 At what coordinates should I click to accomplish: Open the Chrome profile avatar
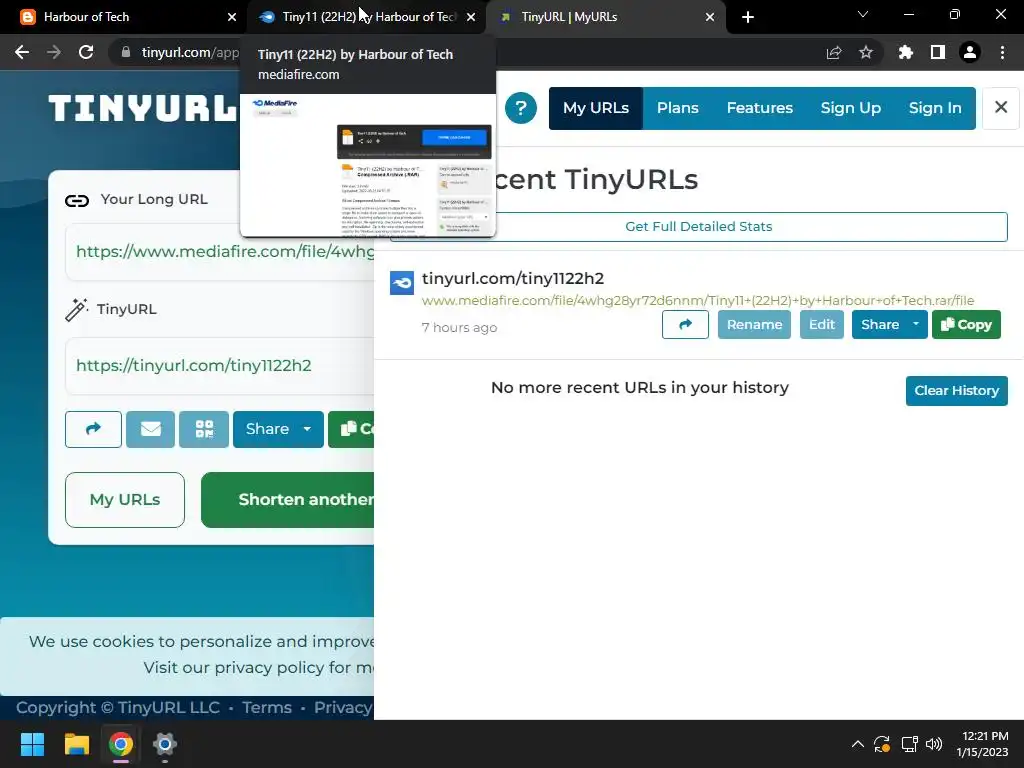[970, 52]
